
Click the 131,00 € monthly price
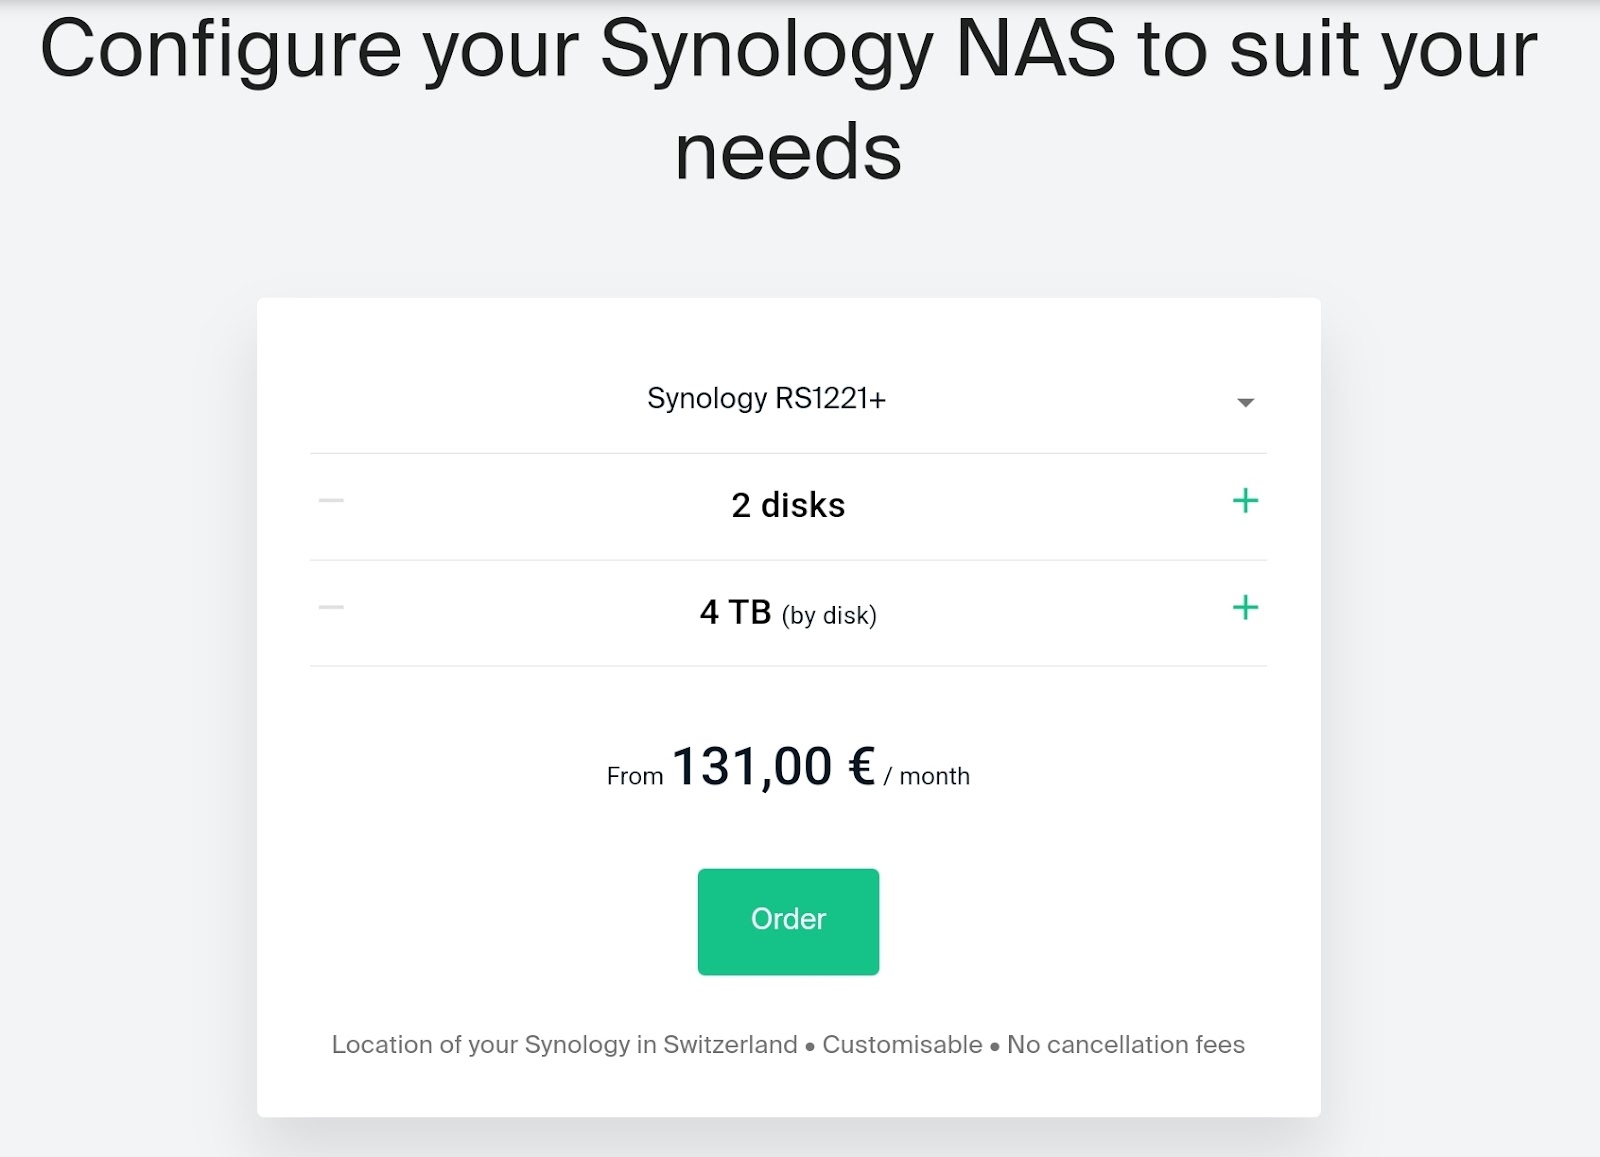(x=773, y=767)
